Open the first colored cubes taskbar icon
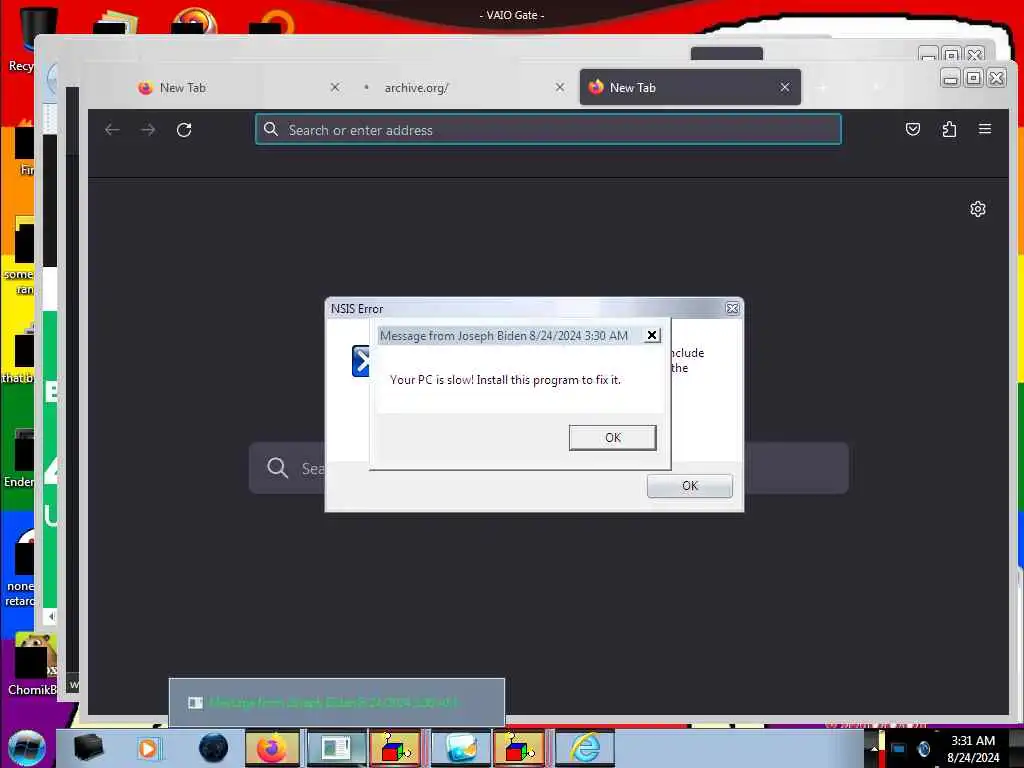This screenshot has width=1024, height=768. (395, 748)
